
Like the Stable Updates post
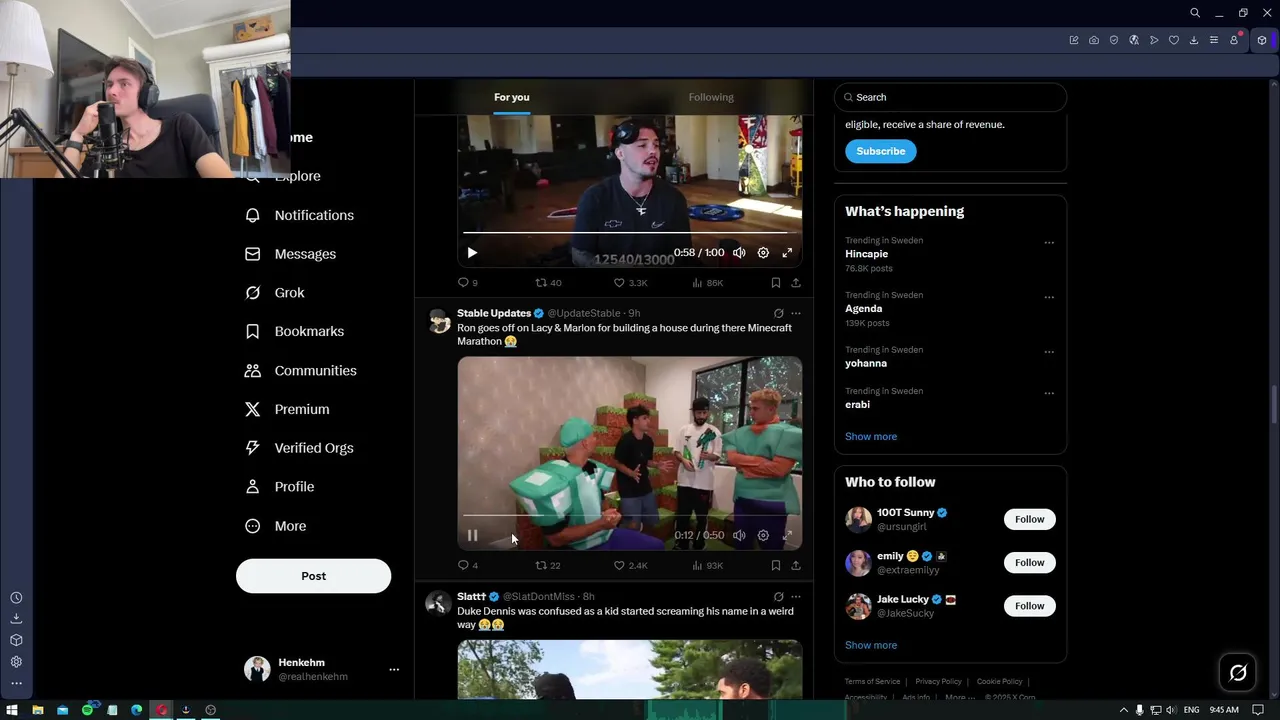point(630,565)
